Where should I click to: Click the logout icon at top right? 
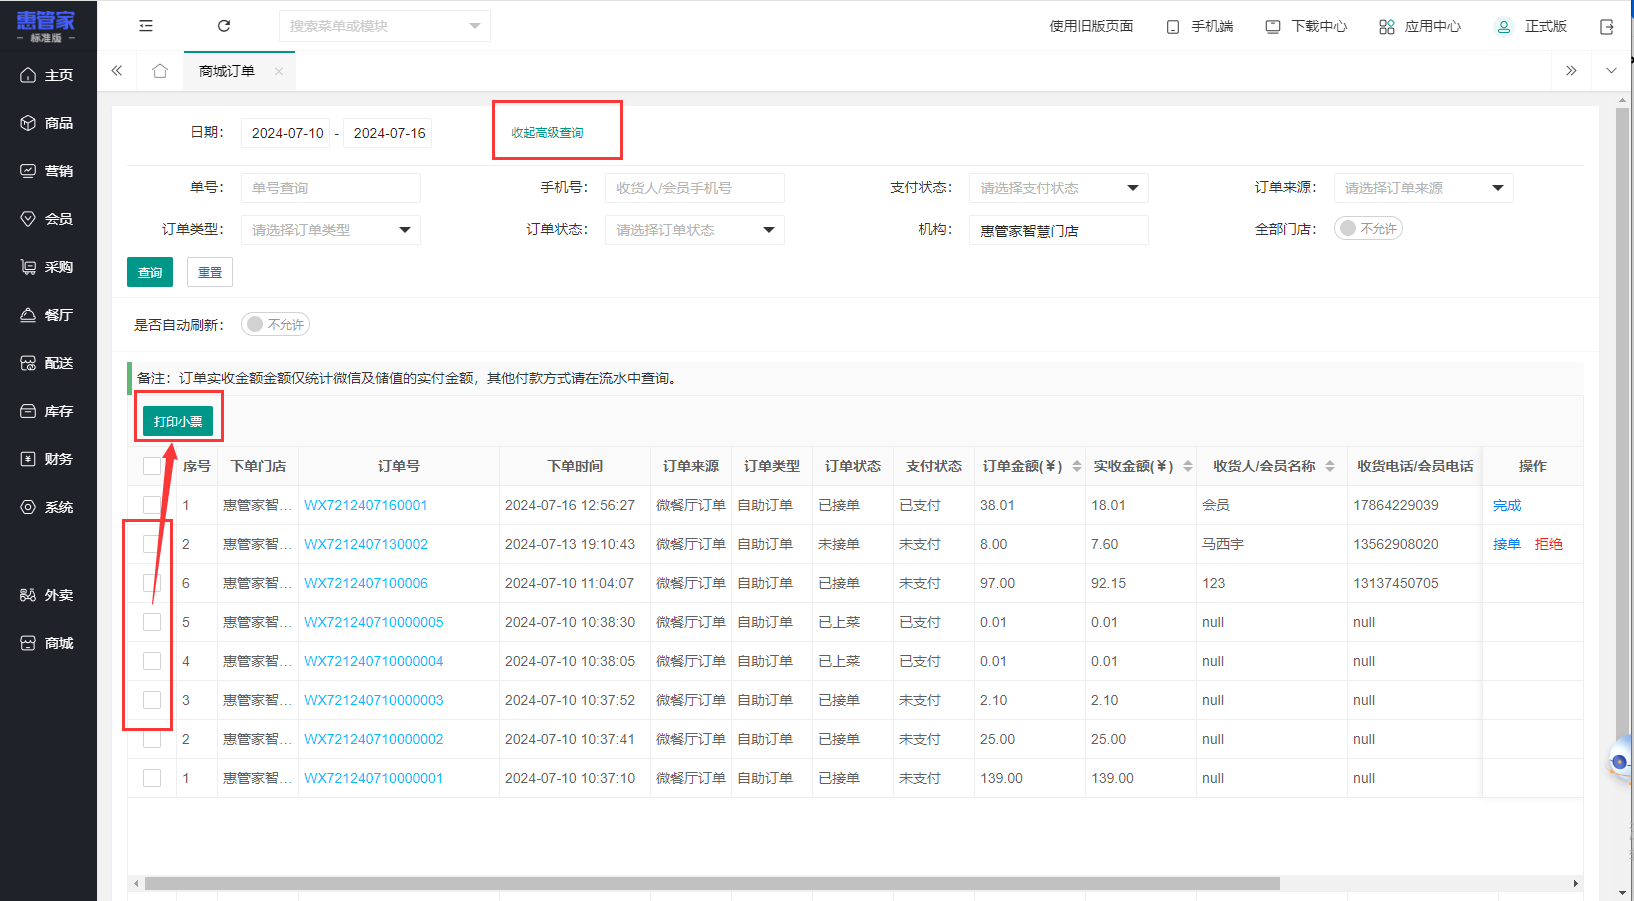coord(1607,27)
